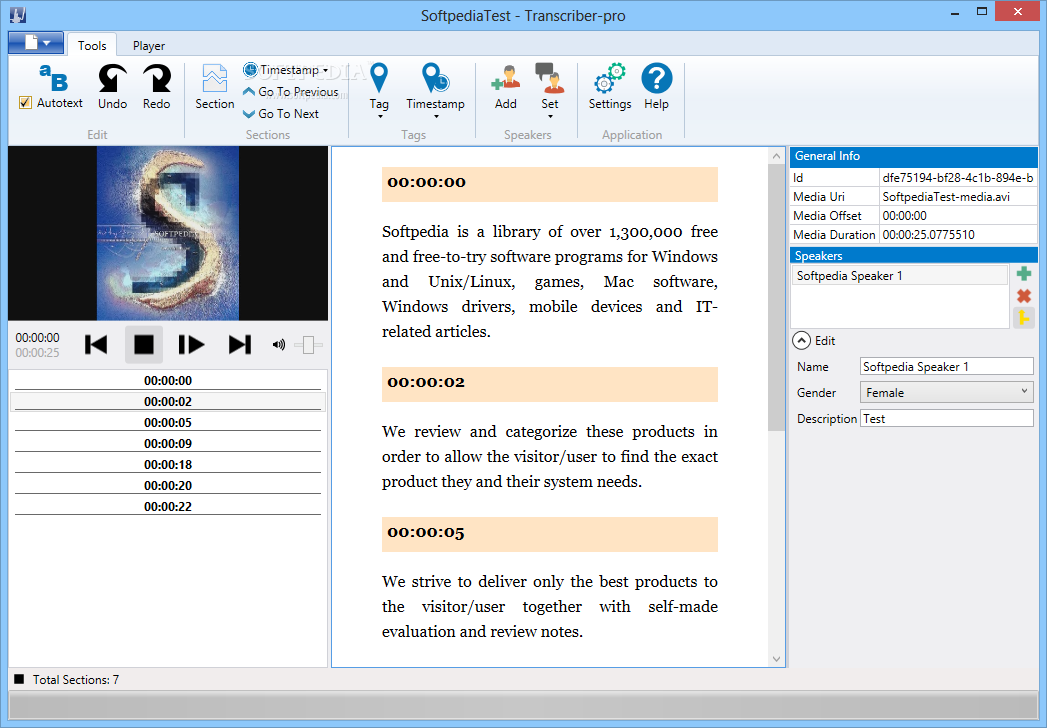Go To Next section
The height and width of the screenshot is (728, 1047).
281,114
